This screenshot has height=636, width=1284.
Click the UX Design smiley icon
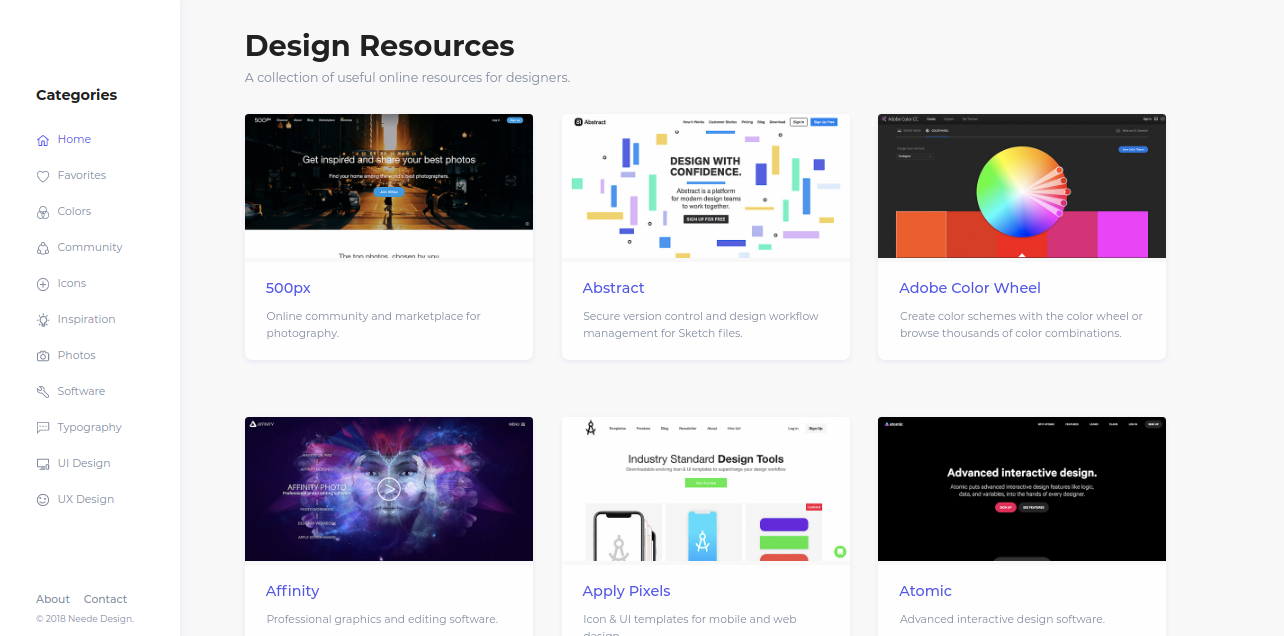[x=43, y=500]
